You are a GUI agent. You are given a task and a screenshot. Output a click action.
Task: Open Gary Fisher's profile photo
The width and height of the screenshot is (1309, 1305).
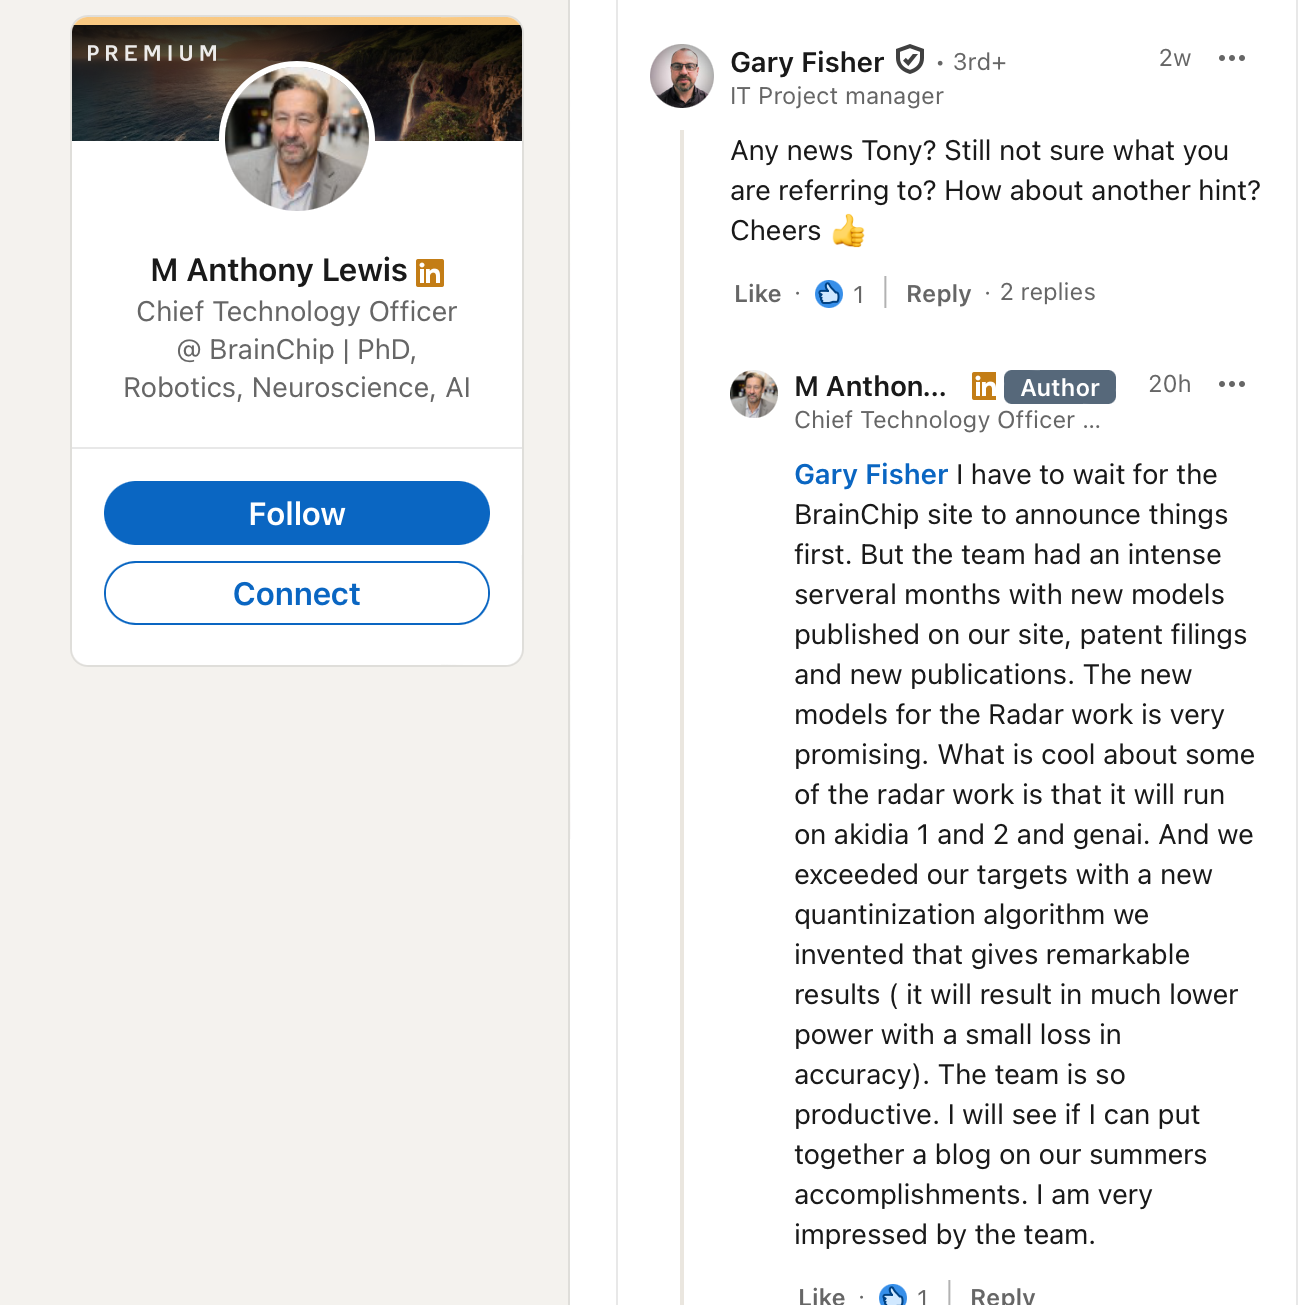point(682,76)
